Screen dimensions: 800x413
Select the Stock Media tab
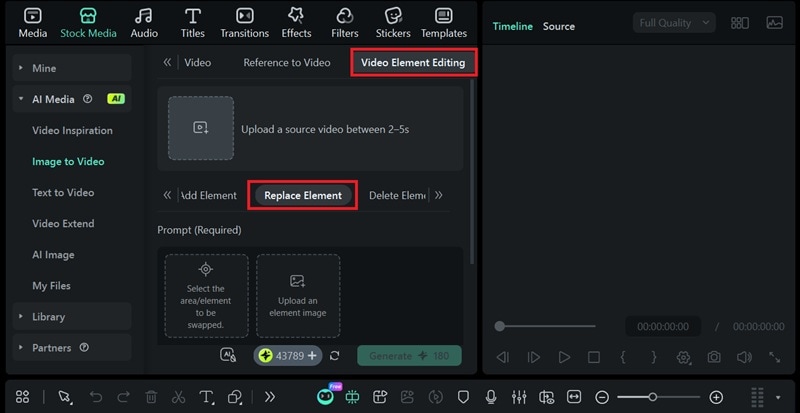(x=88, y=23)
